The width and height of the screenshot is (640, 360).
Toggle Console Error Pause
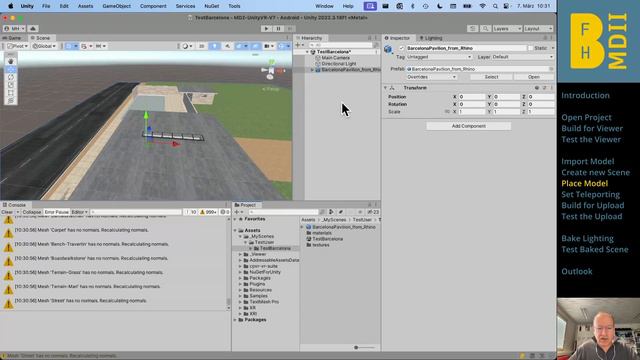coord(56,212)
